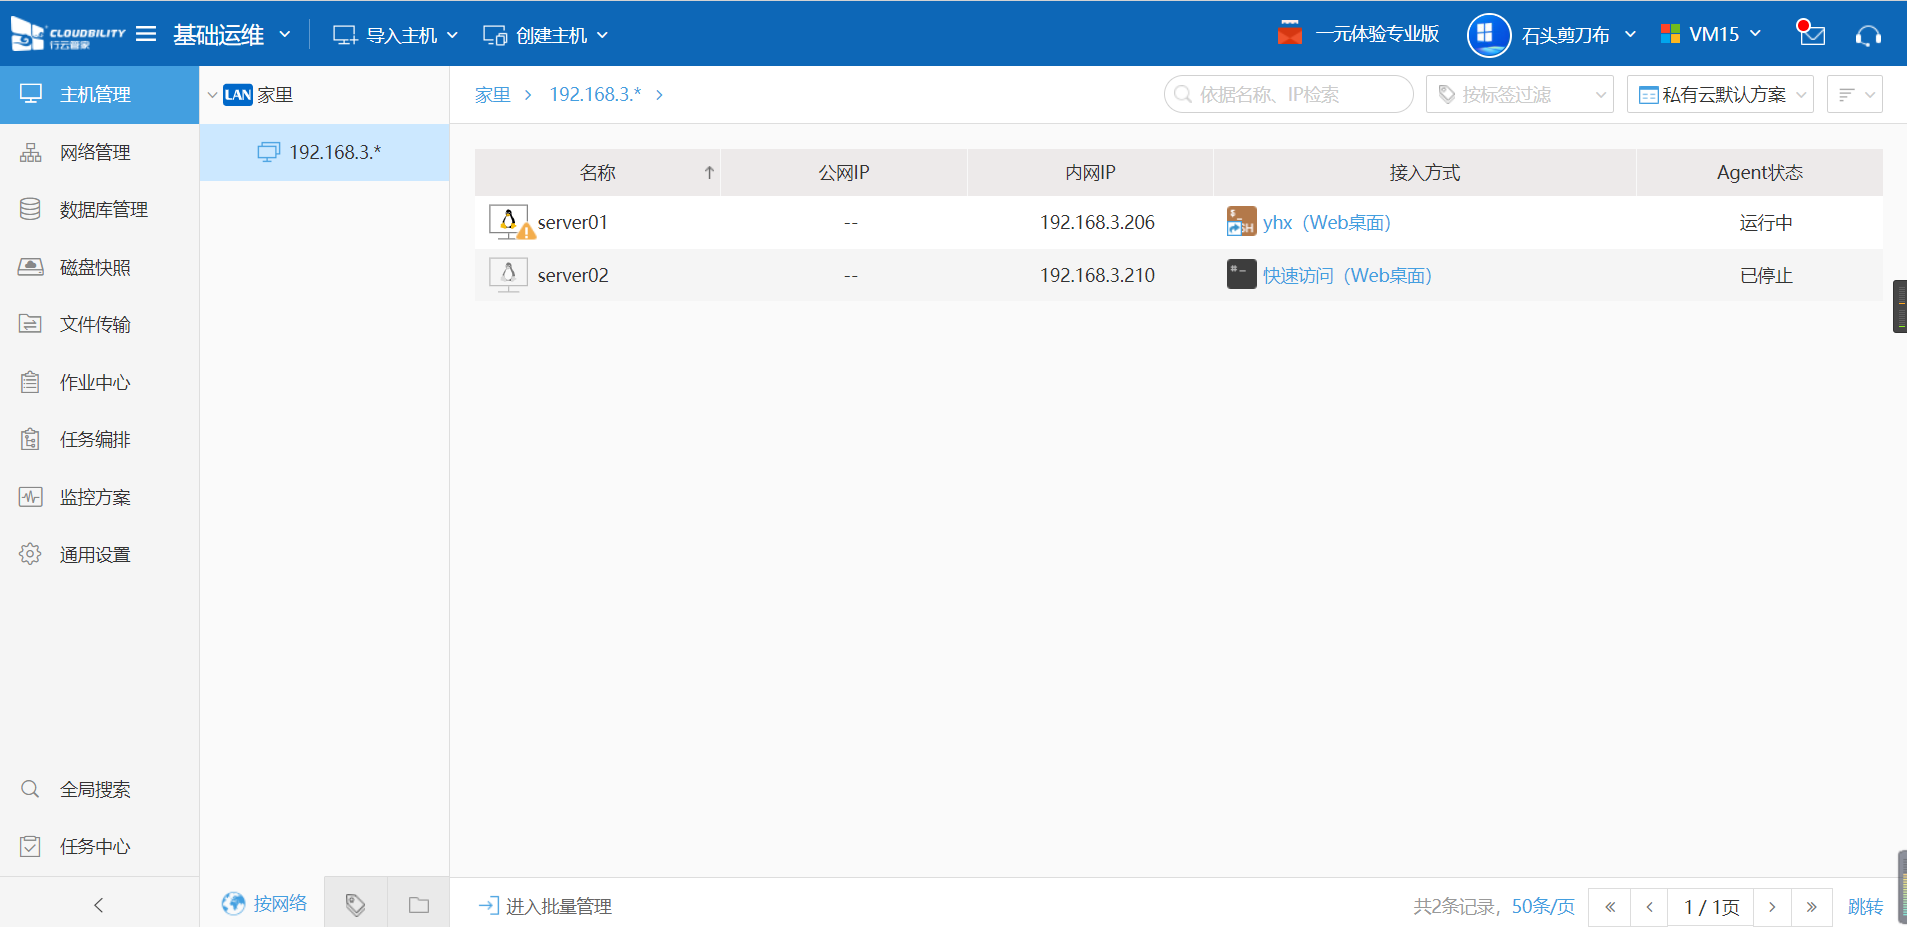1907x927 pixels.
Task: Click the user avatar icon
Action: [1488, 35]
